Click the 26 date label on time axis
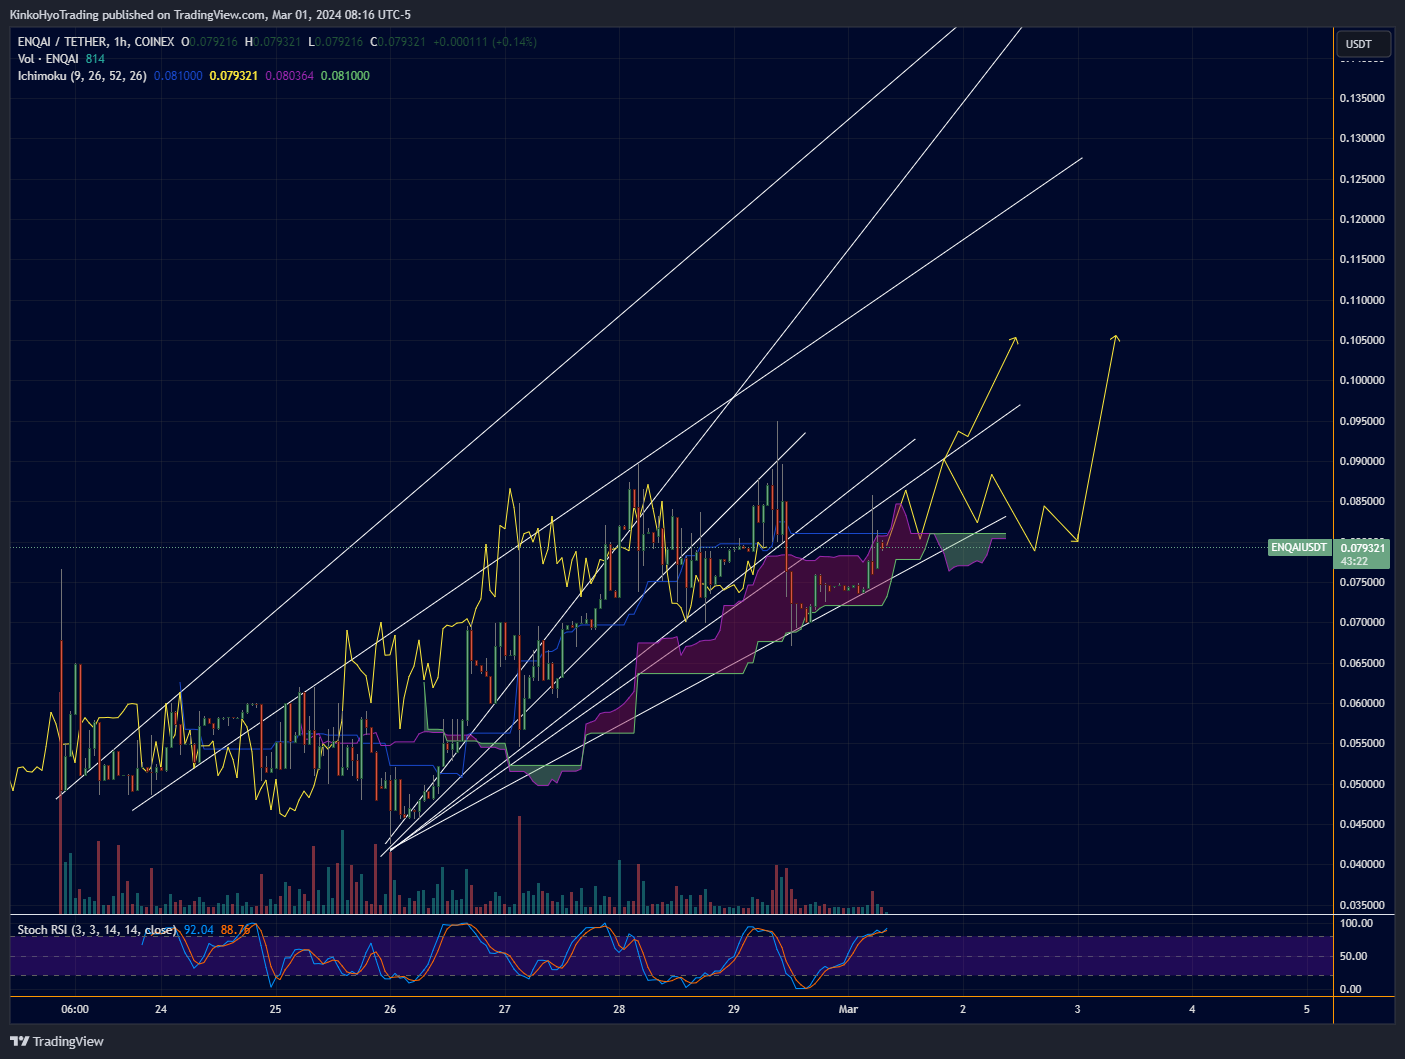Screen dimensions: 1405x1059 [x=390, y=1009]
